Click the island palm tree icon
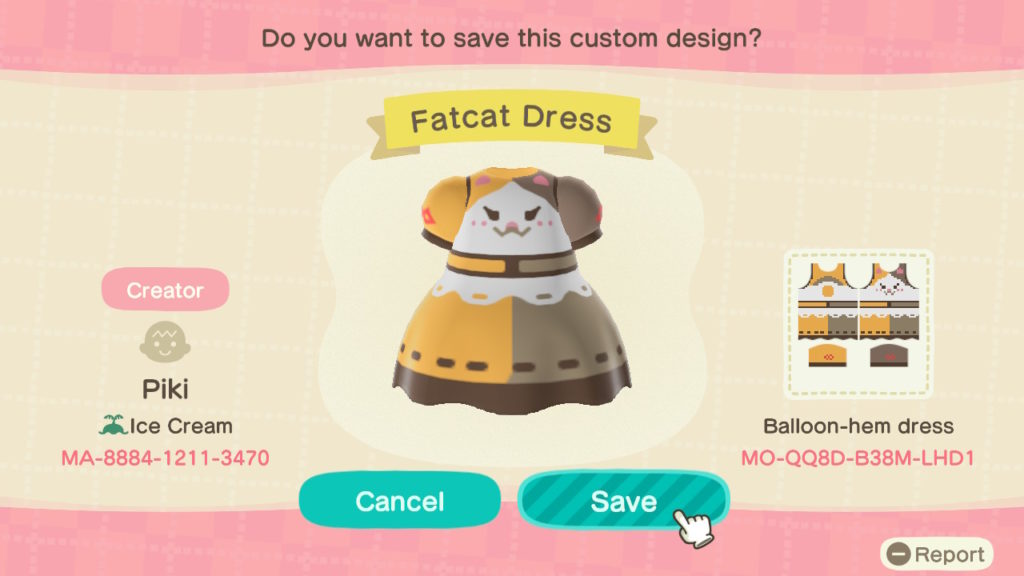The height and width of the screenshot is (576, 1024). click(x=112, y=425)
